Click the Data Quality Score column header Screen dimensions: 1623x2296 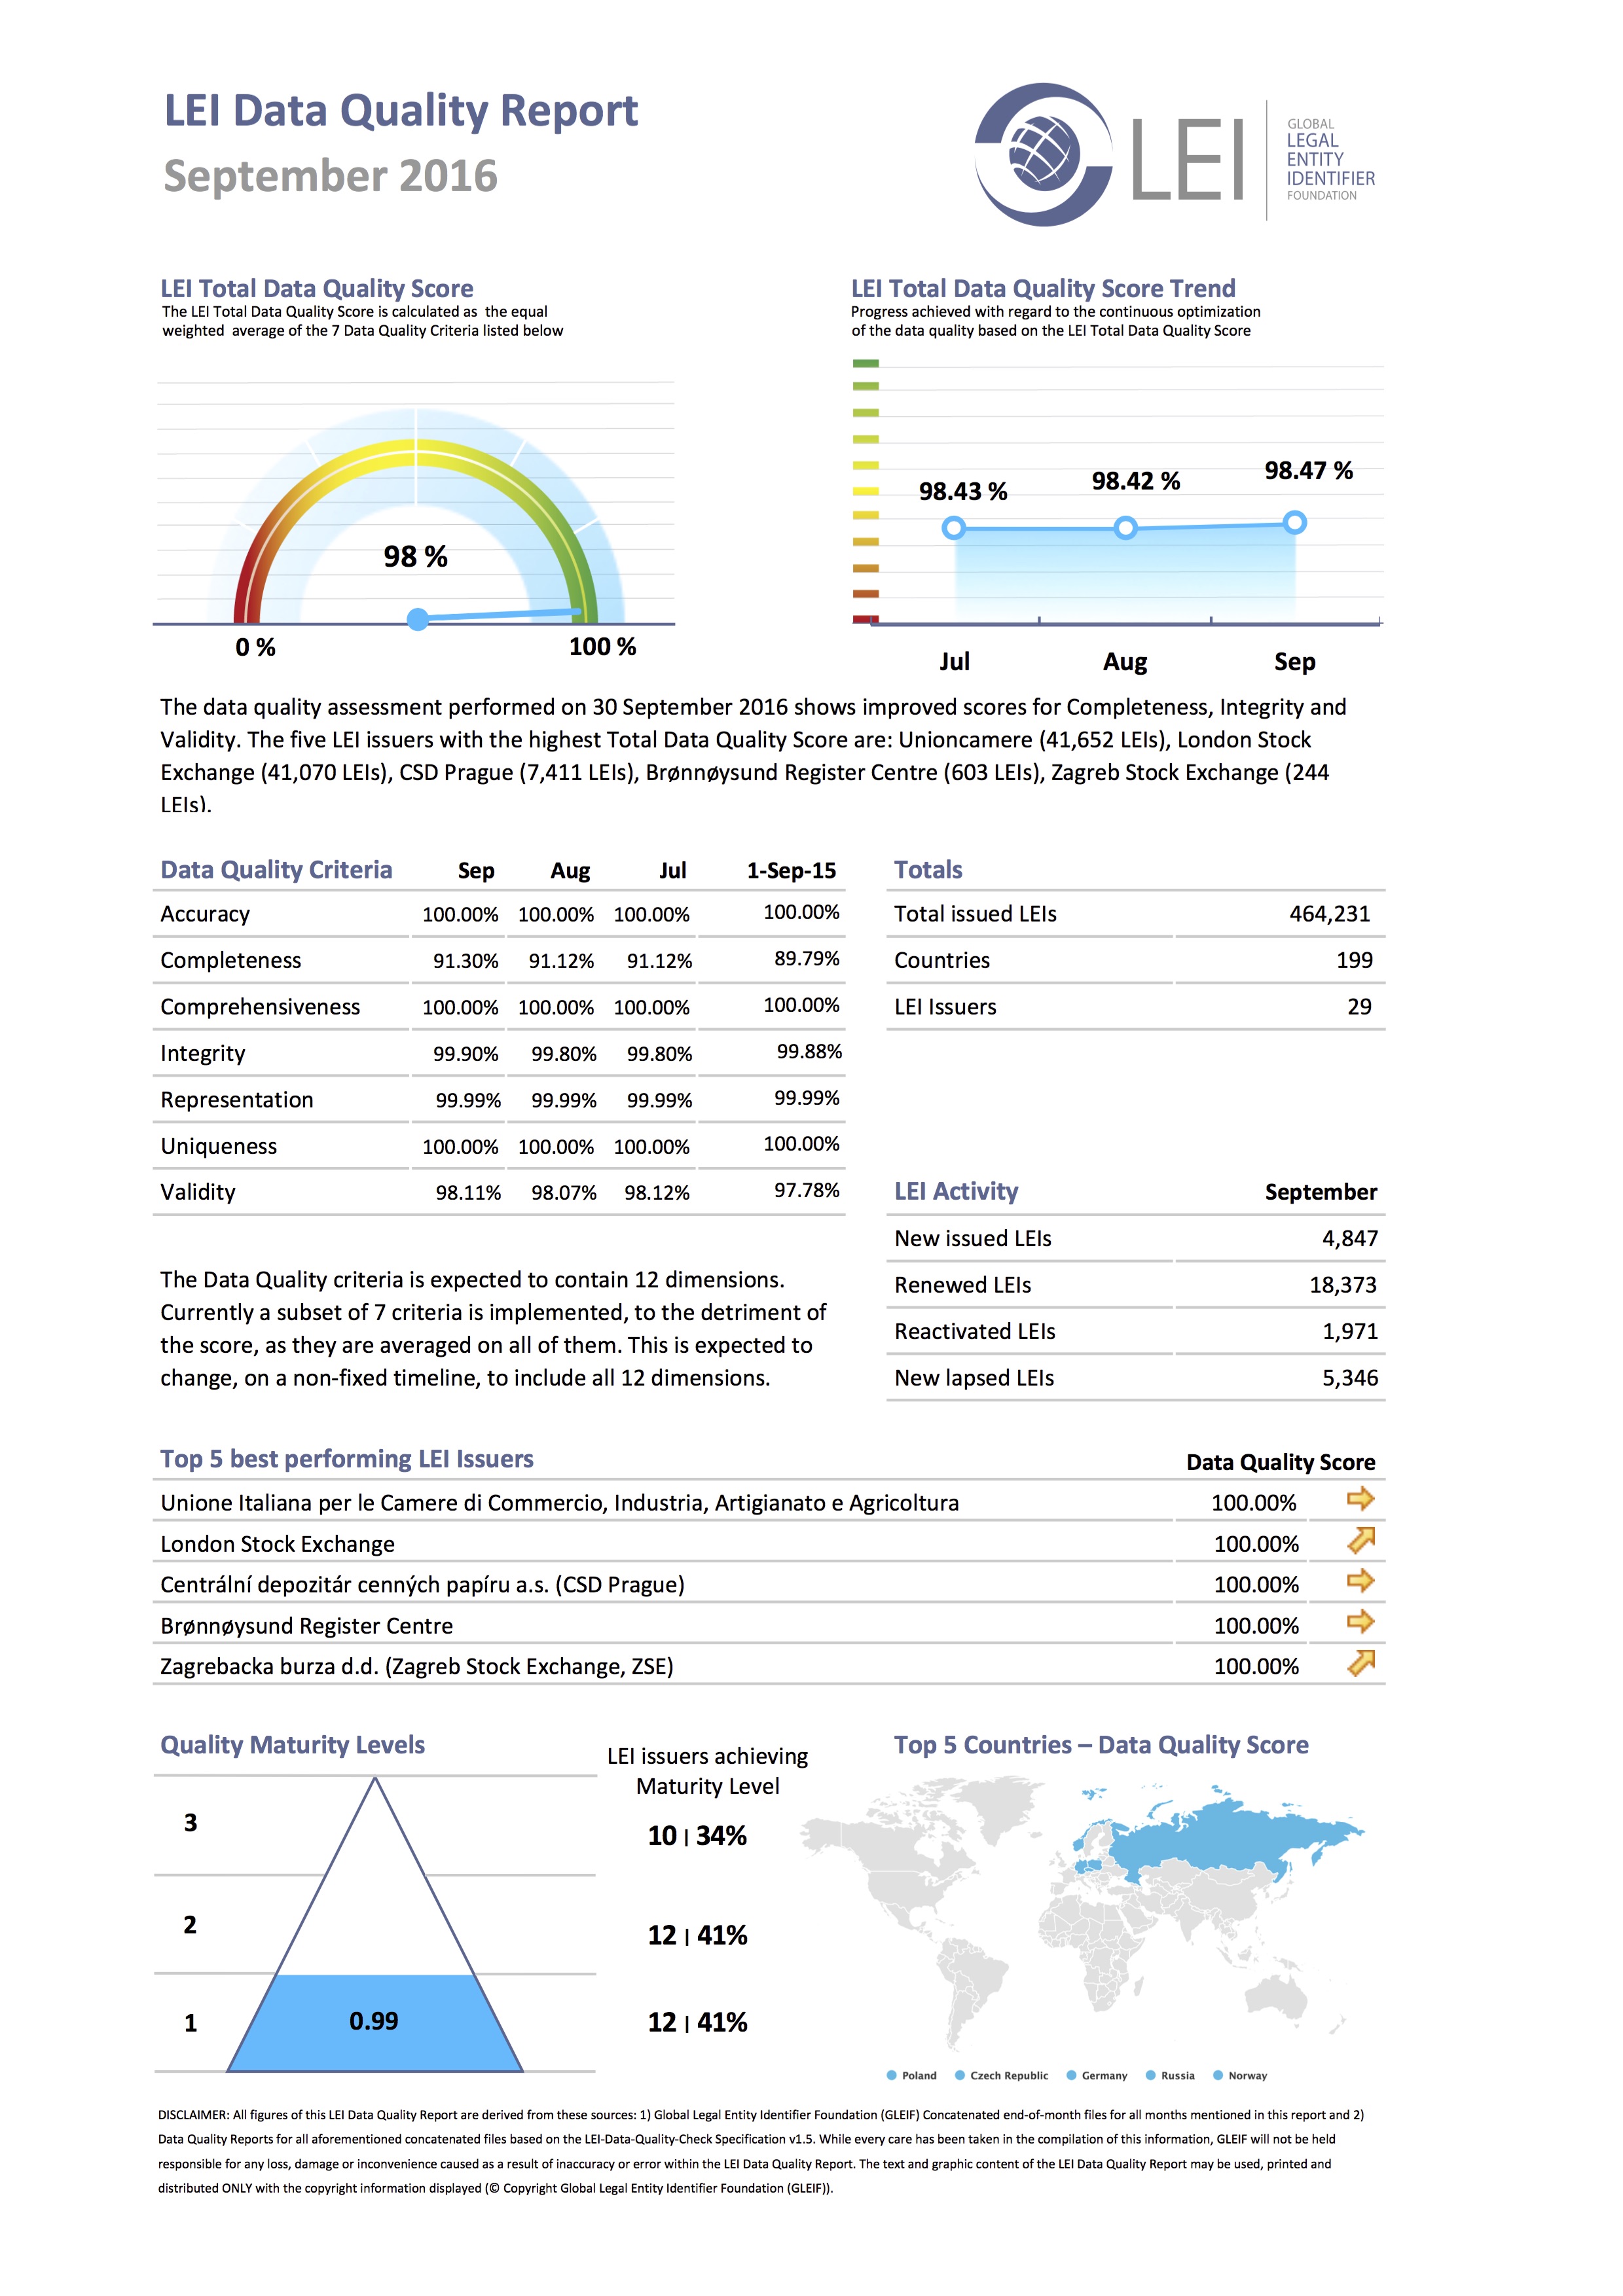[1280, 1462]
